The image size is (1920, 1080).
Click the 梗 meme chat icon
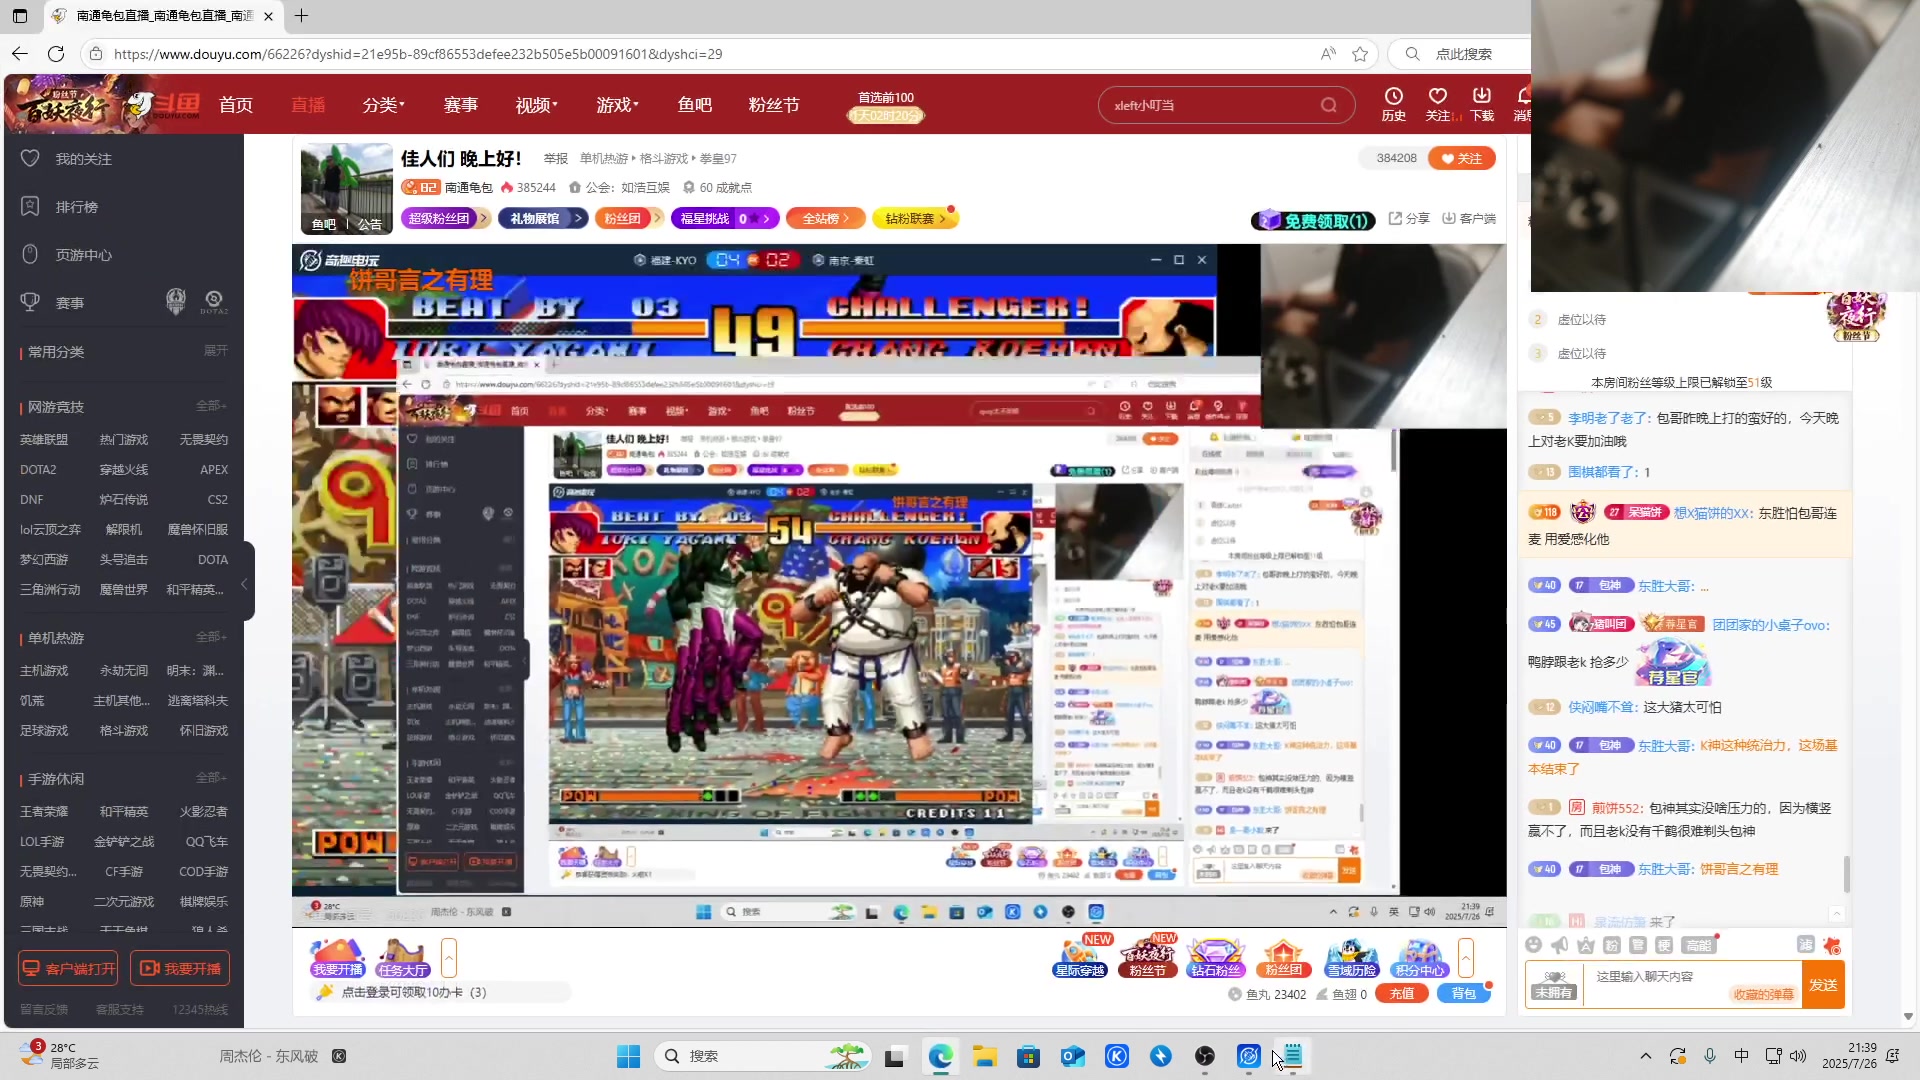[x=1664, y=945]
